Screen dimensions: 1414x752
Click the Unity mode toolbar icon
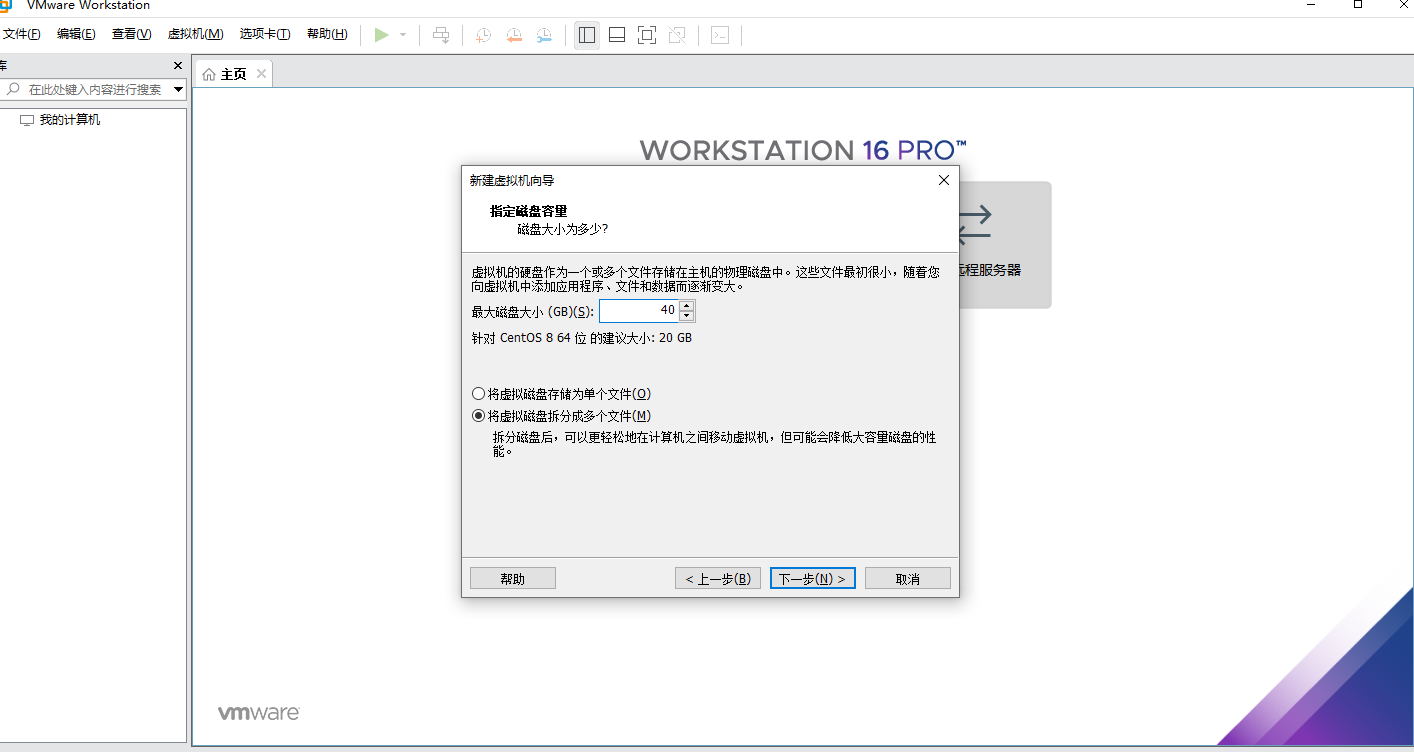tap(677, 35)
